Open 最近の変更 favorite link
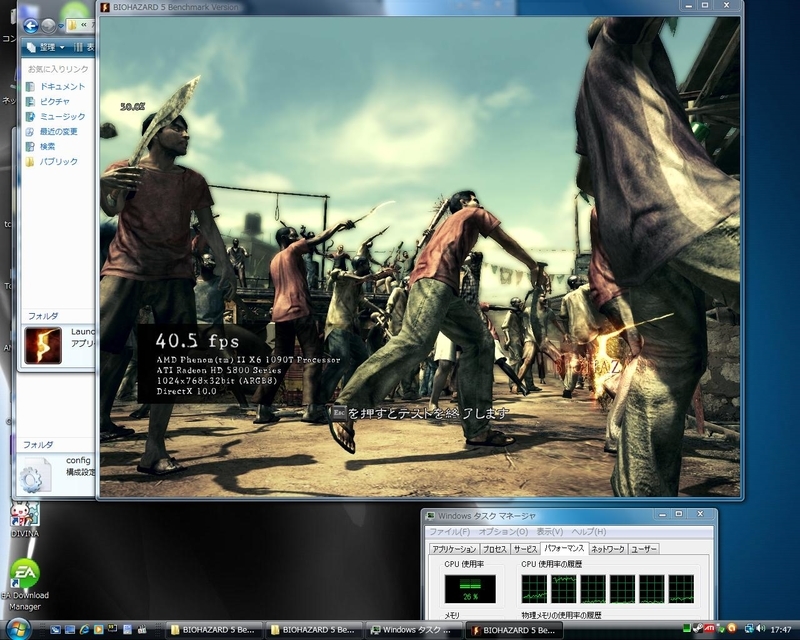Viewport: 800px width, 640px height. tap(52, 132)
